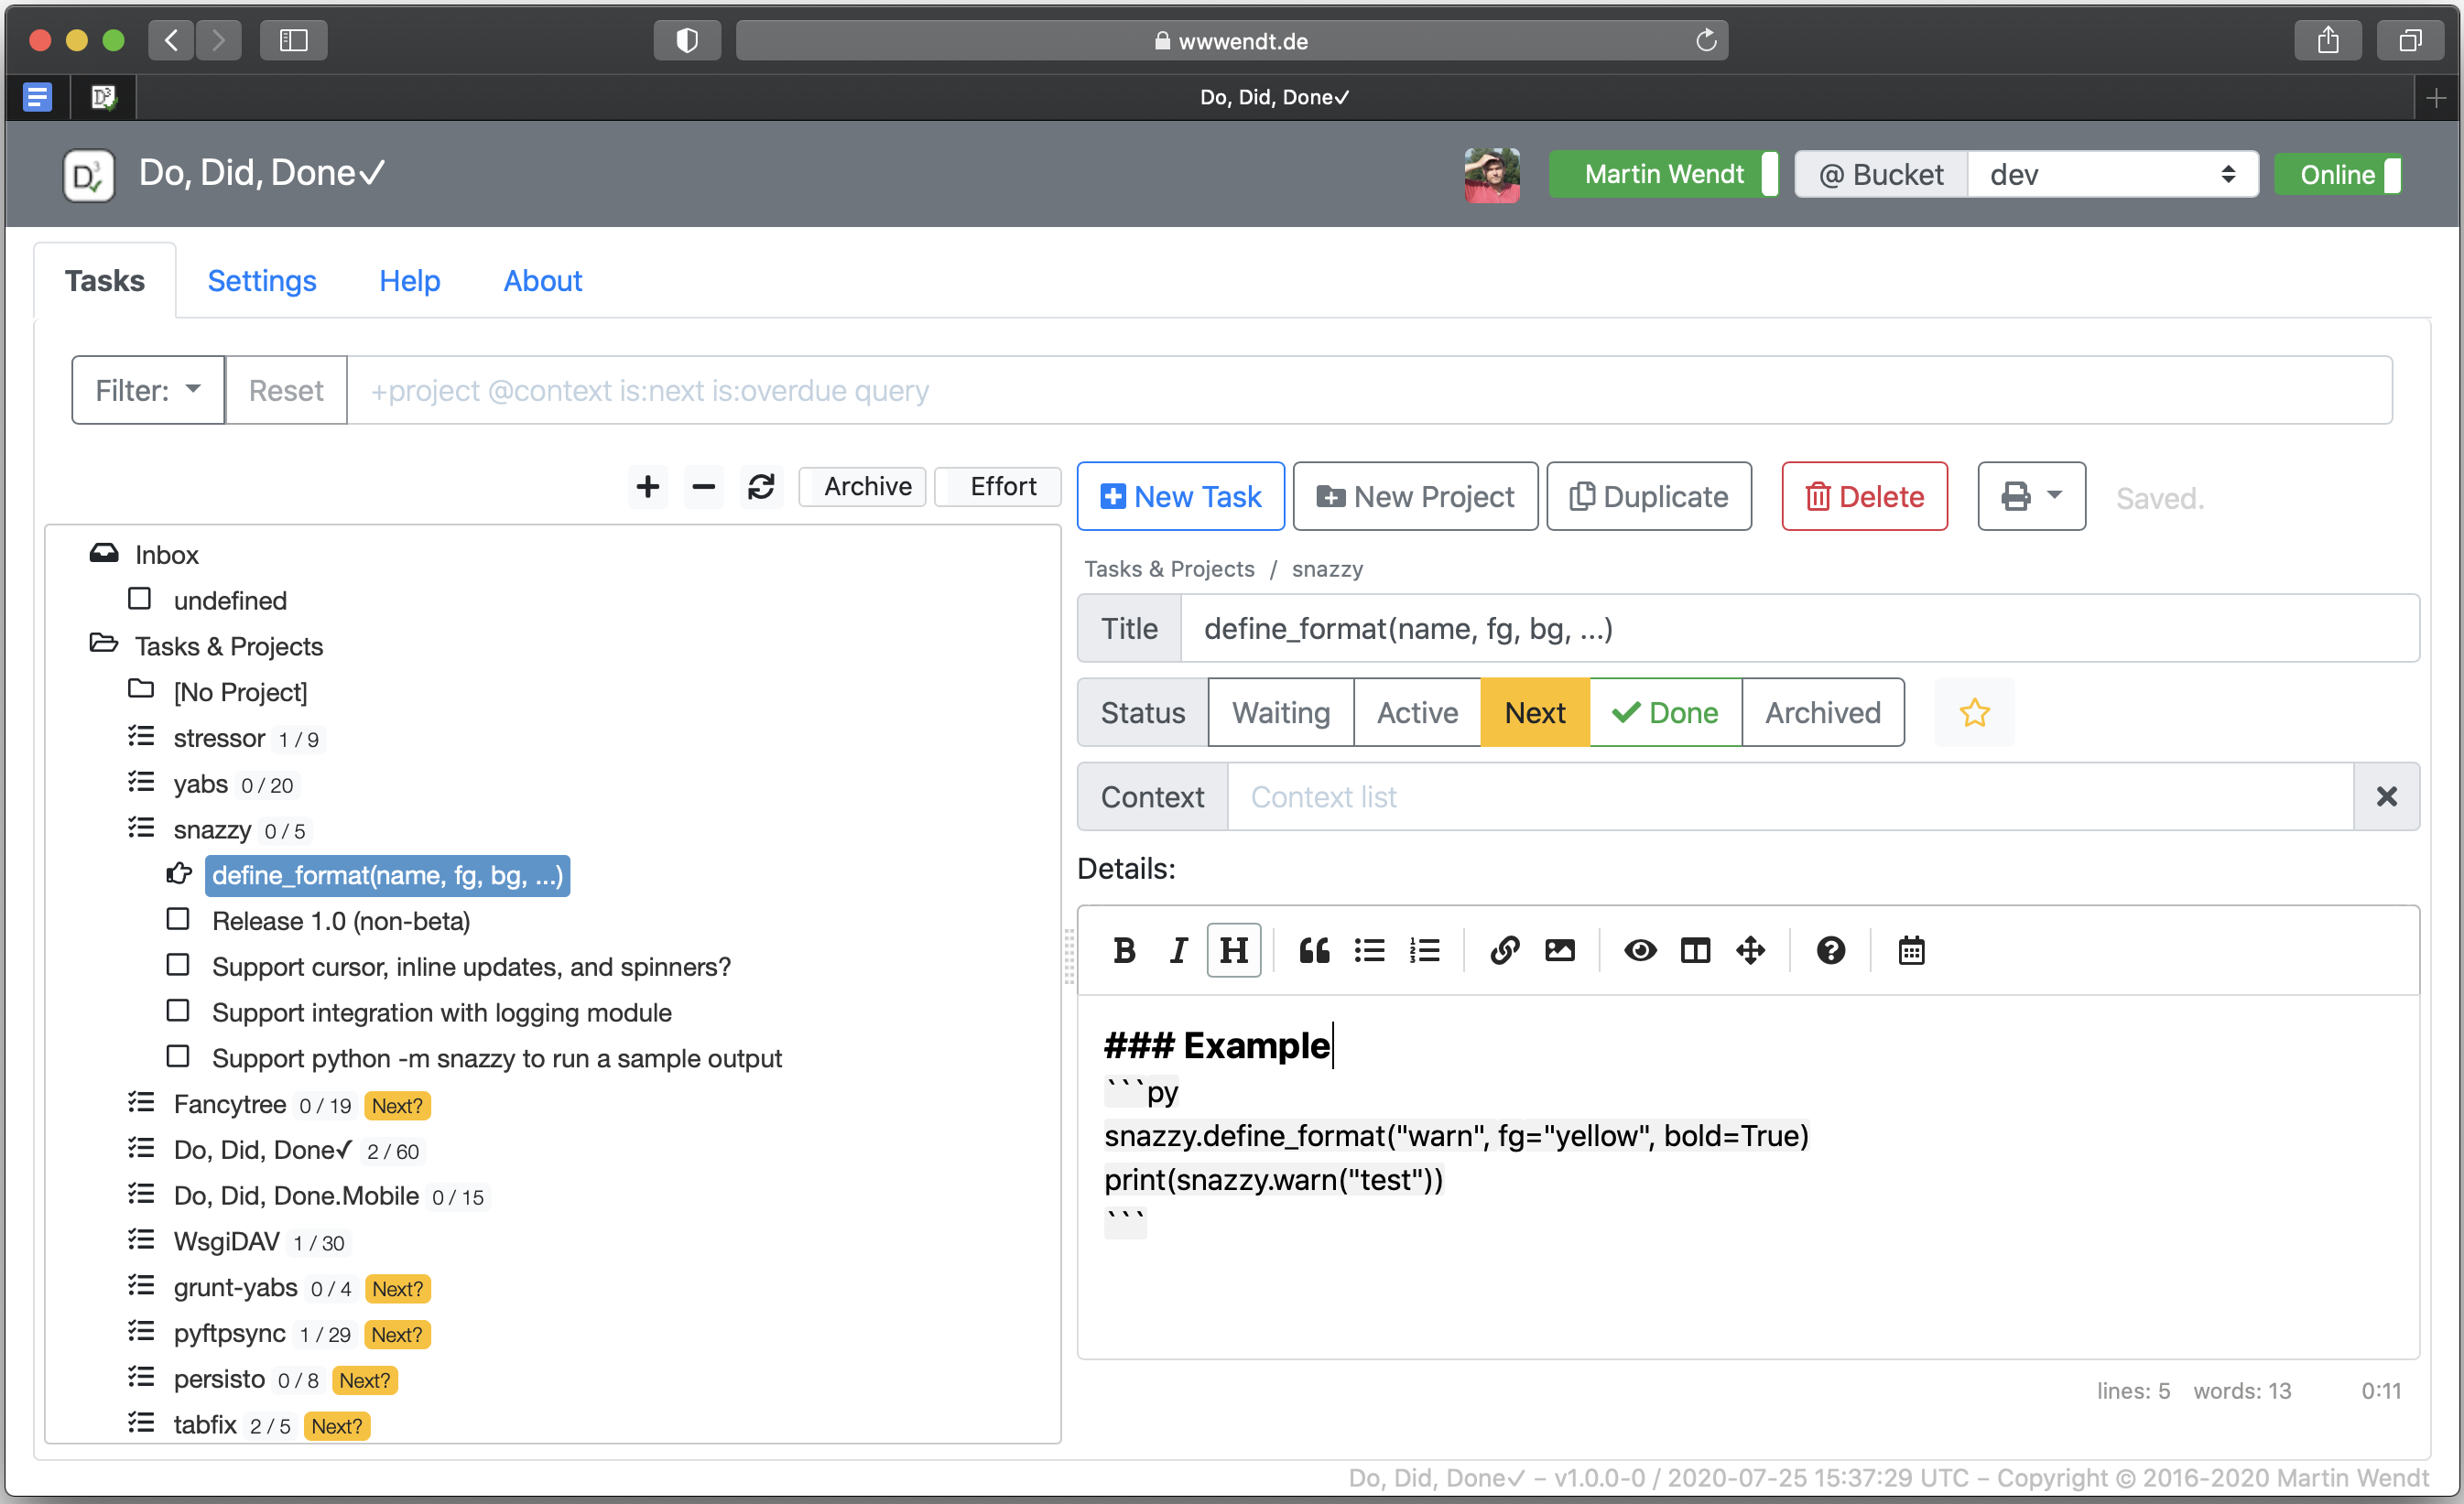This screenshot has height=1504, width=2464.
Task: Collapse the snazzy project
Action: click(x=141, y=828)
